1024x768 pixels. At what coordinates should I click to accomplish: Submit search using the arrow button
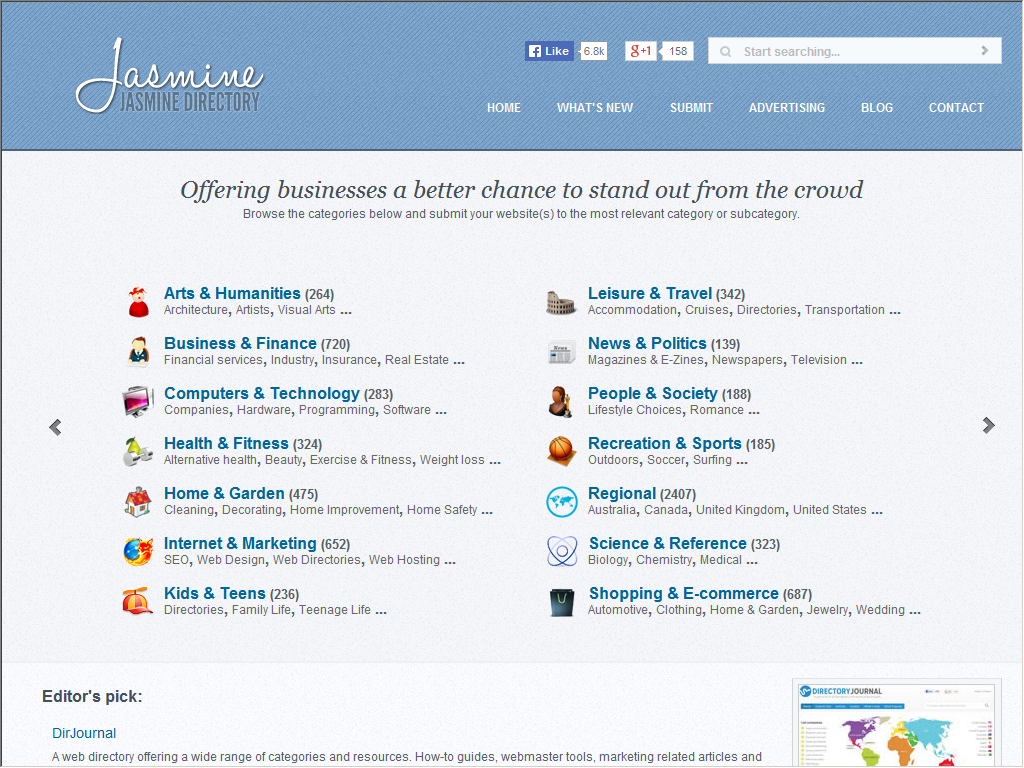(984, 51)
